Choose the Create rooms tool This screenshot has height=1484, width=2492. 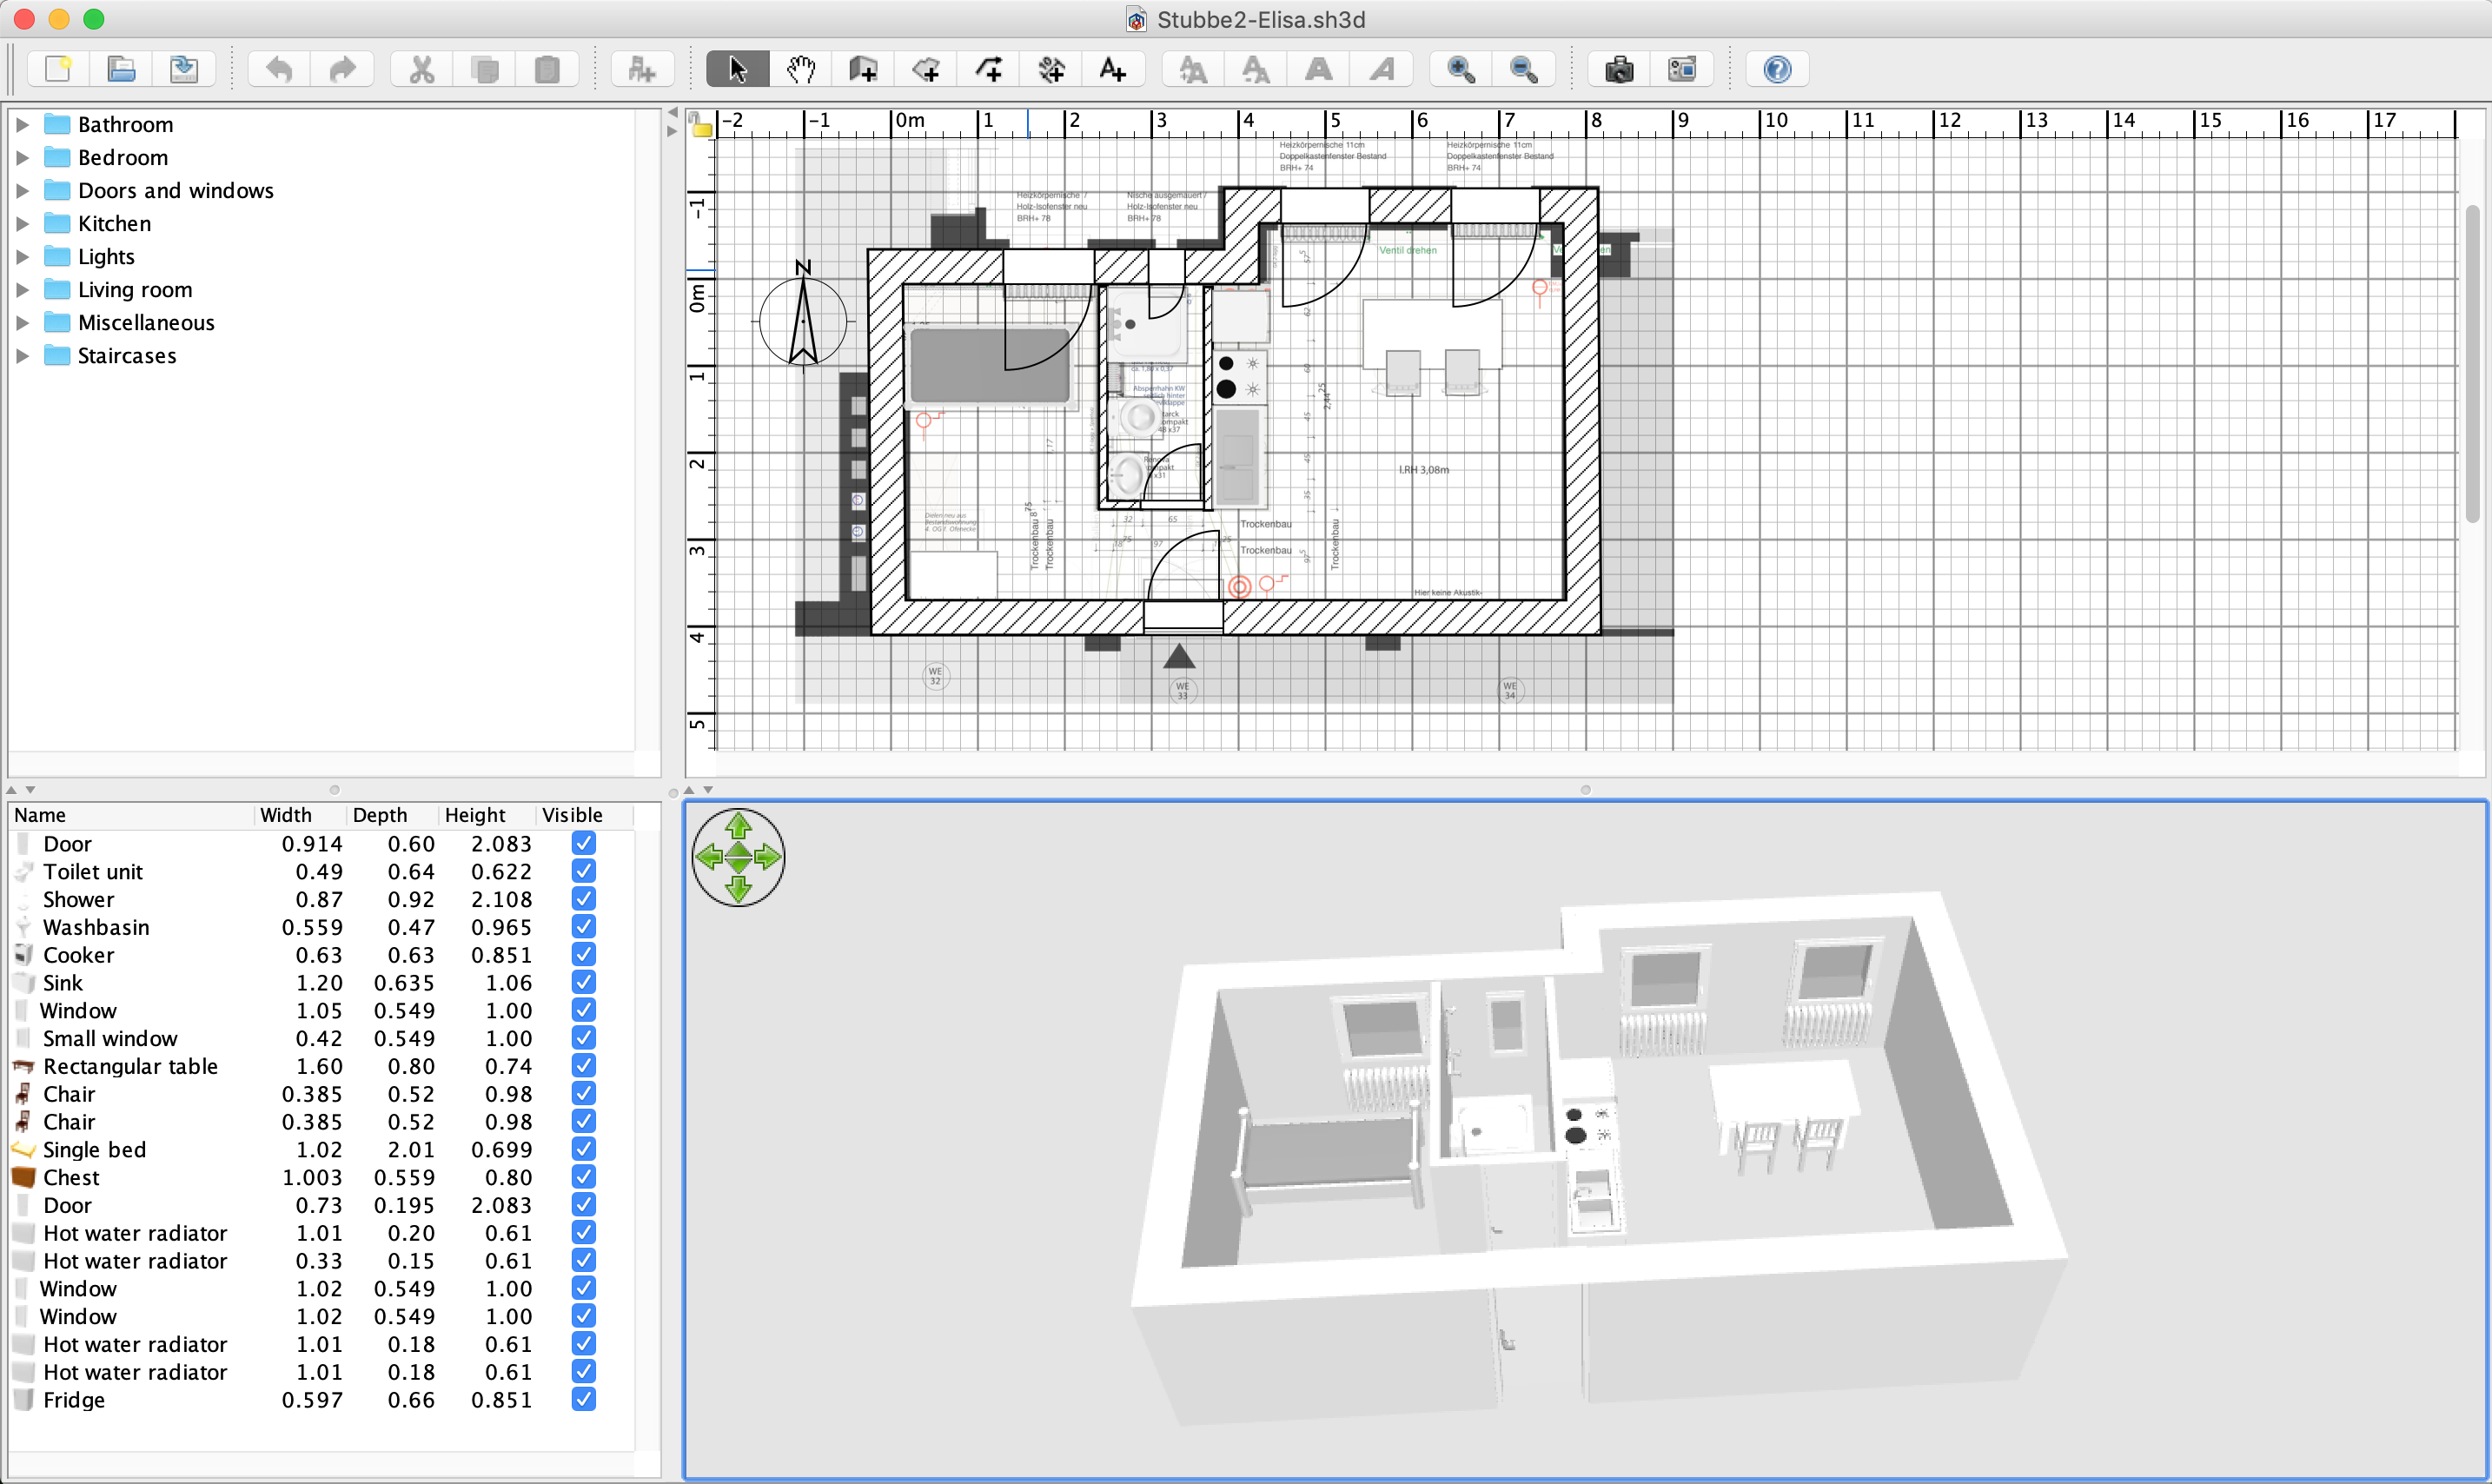(925, 69)
